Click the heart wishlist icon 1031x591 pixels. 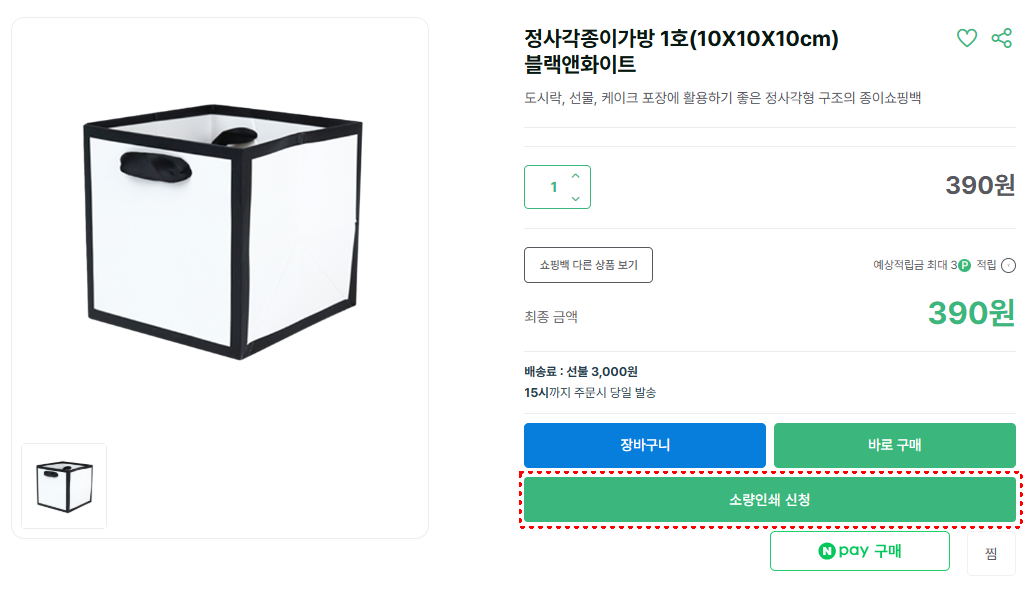click(966, 39)
